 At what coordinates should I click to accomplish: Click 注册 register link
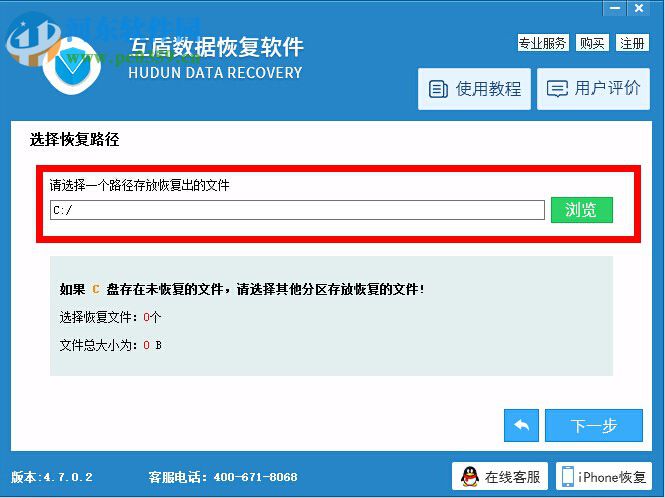tap(632, 43)
